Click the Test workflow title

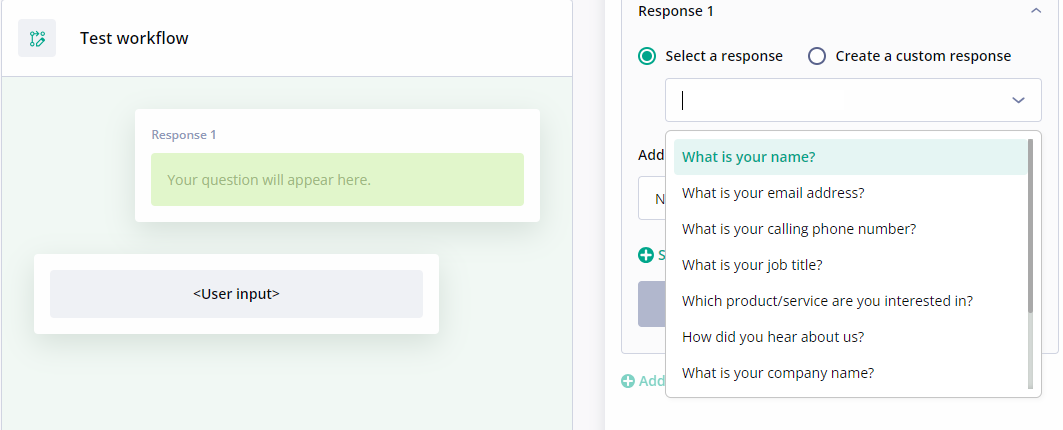pos(134,38)
